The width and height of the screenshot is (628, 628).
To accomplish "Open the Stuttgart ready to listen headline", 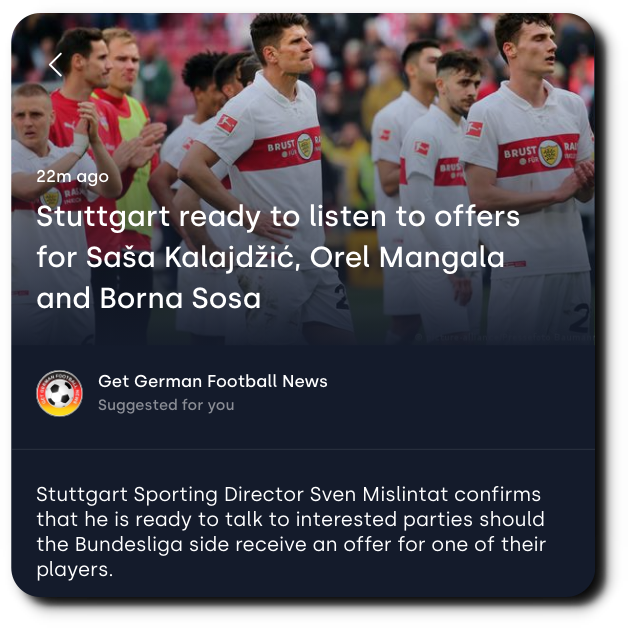I will click(x=278, y=257).
